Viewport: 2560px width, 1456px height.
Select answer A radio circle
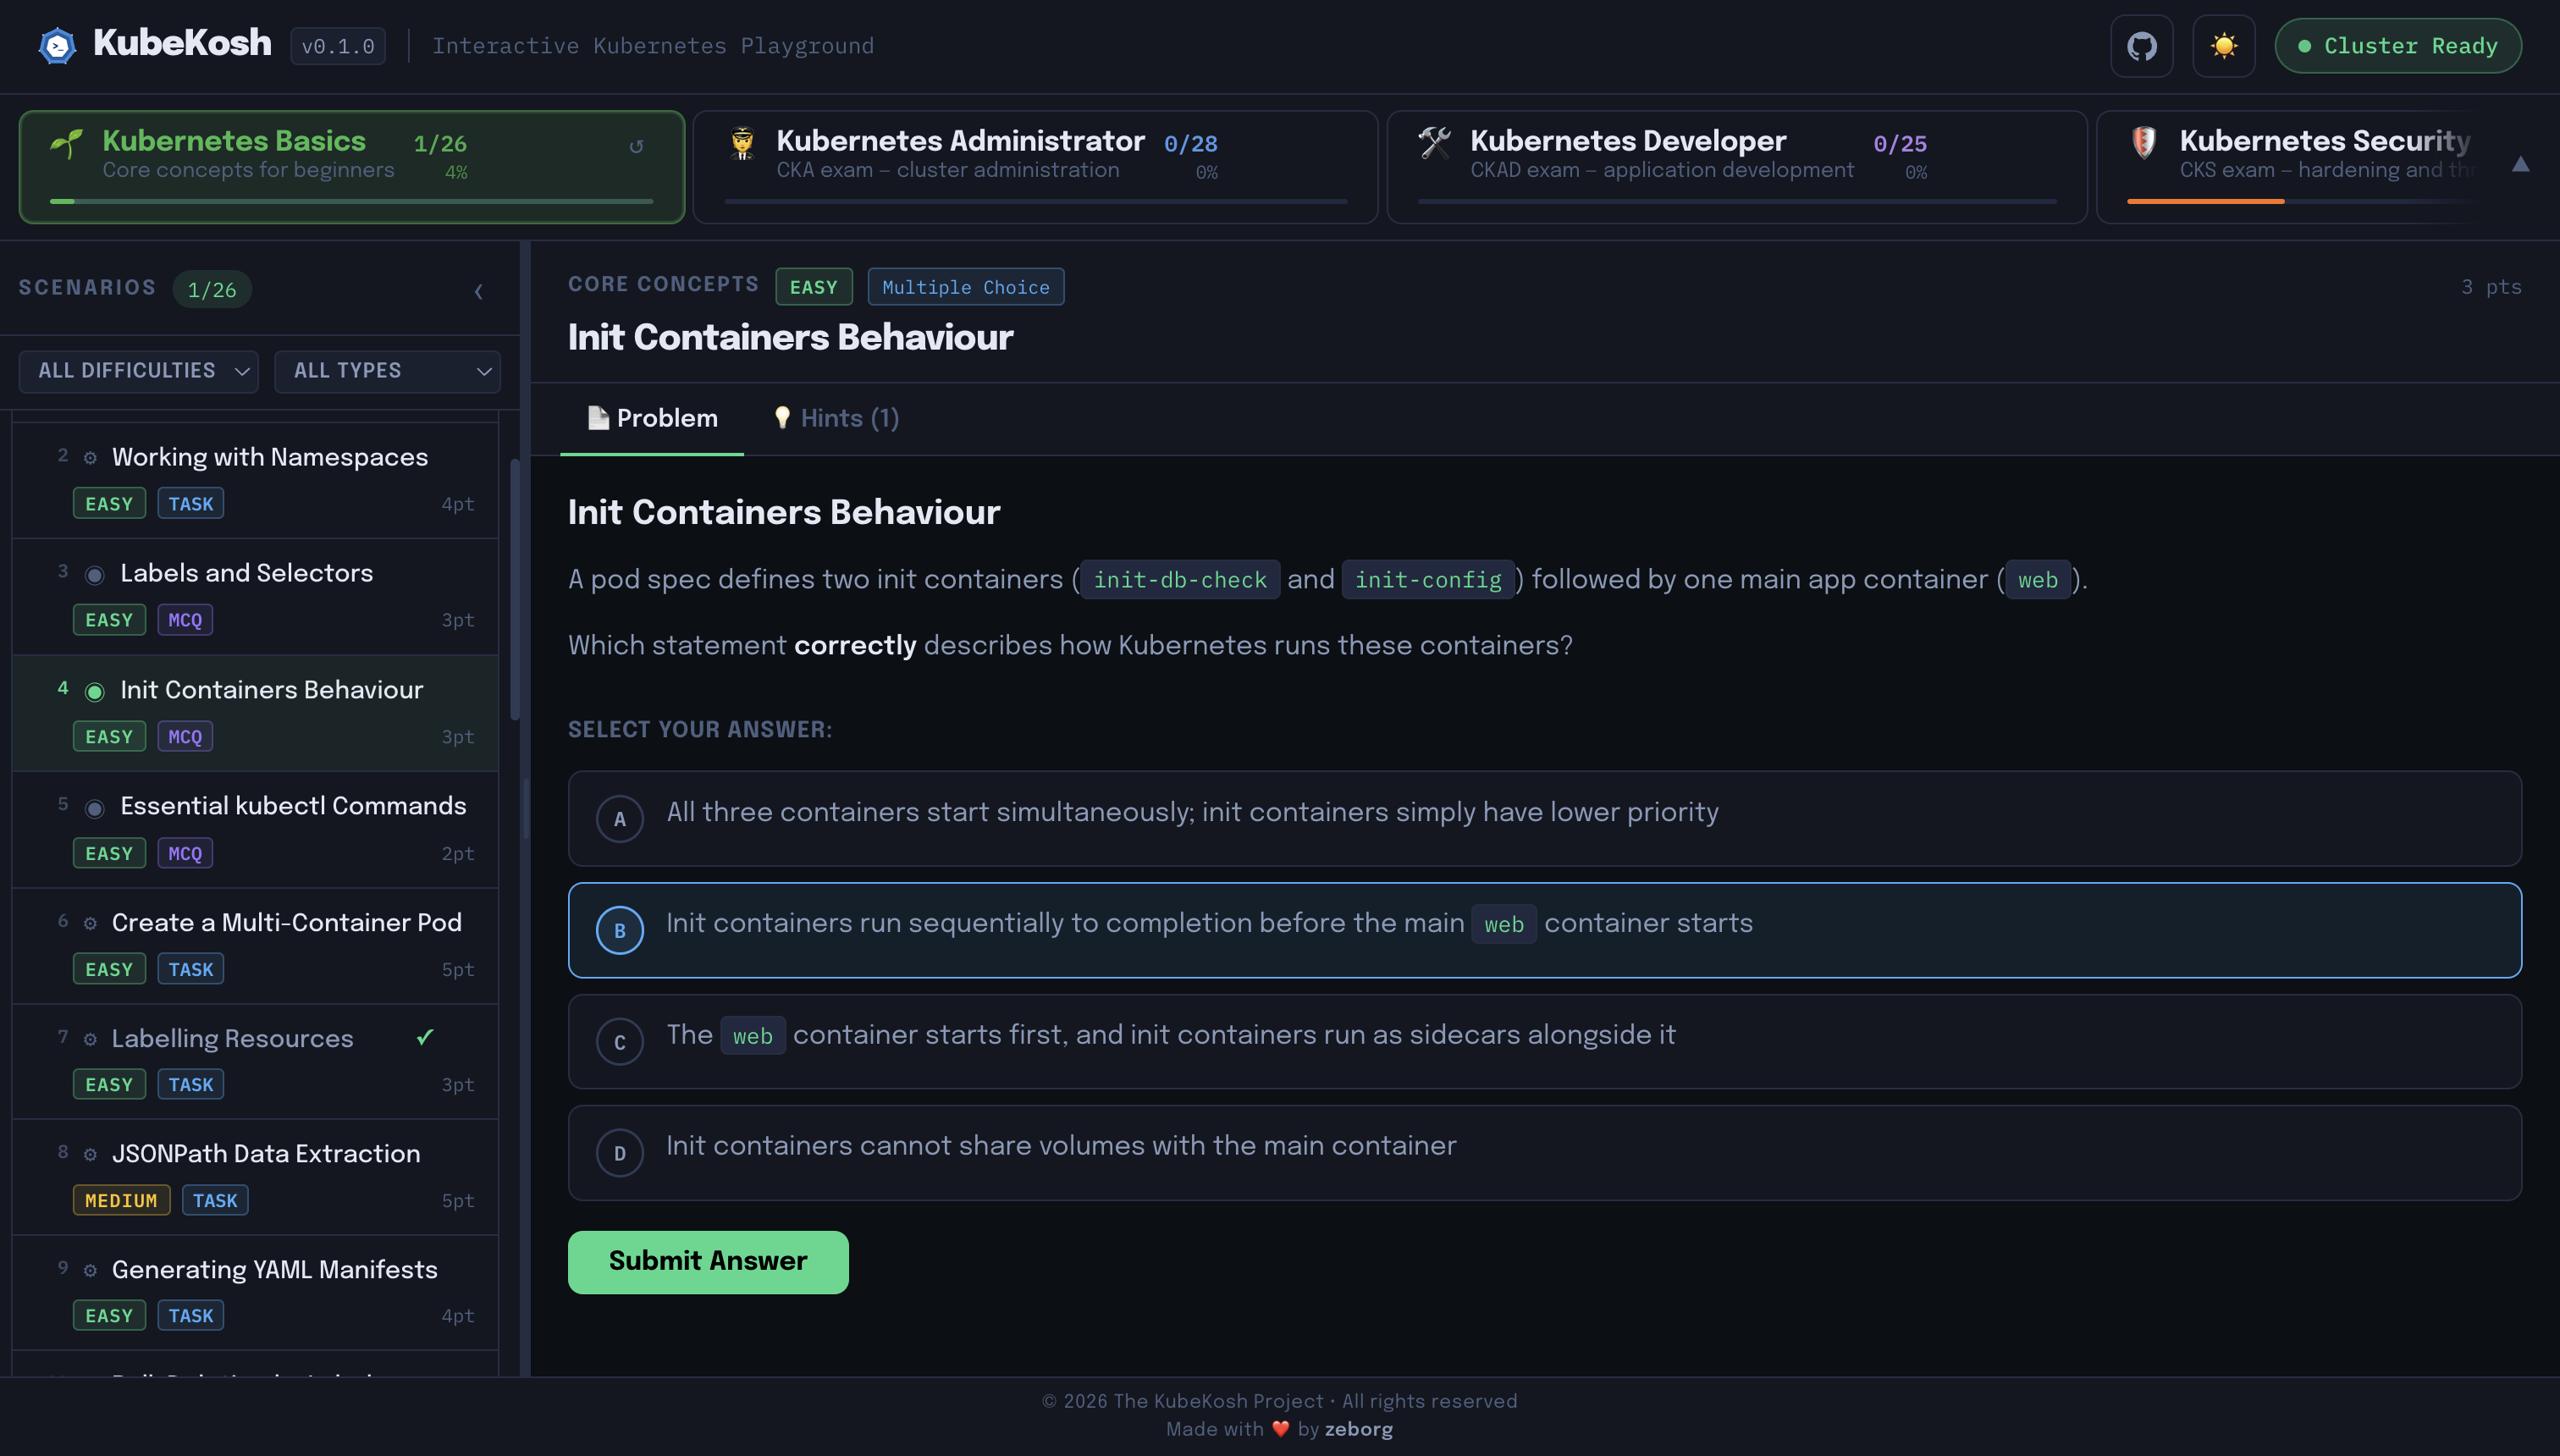620,819
